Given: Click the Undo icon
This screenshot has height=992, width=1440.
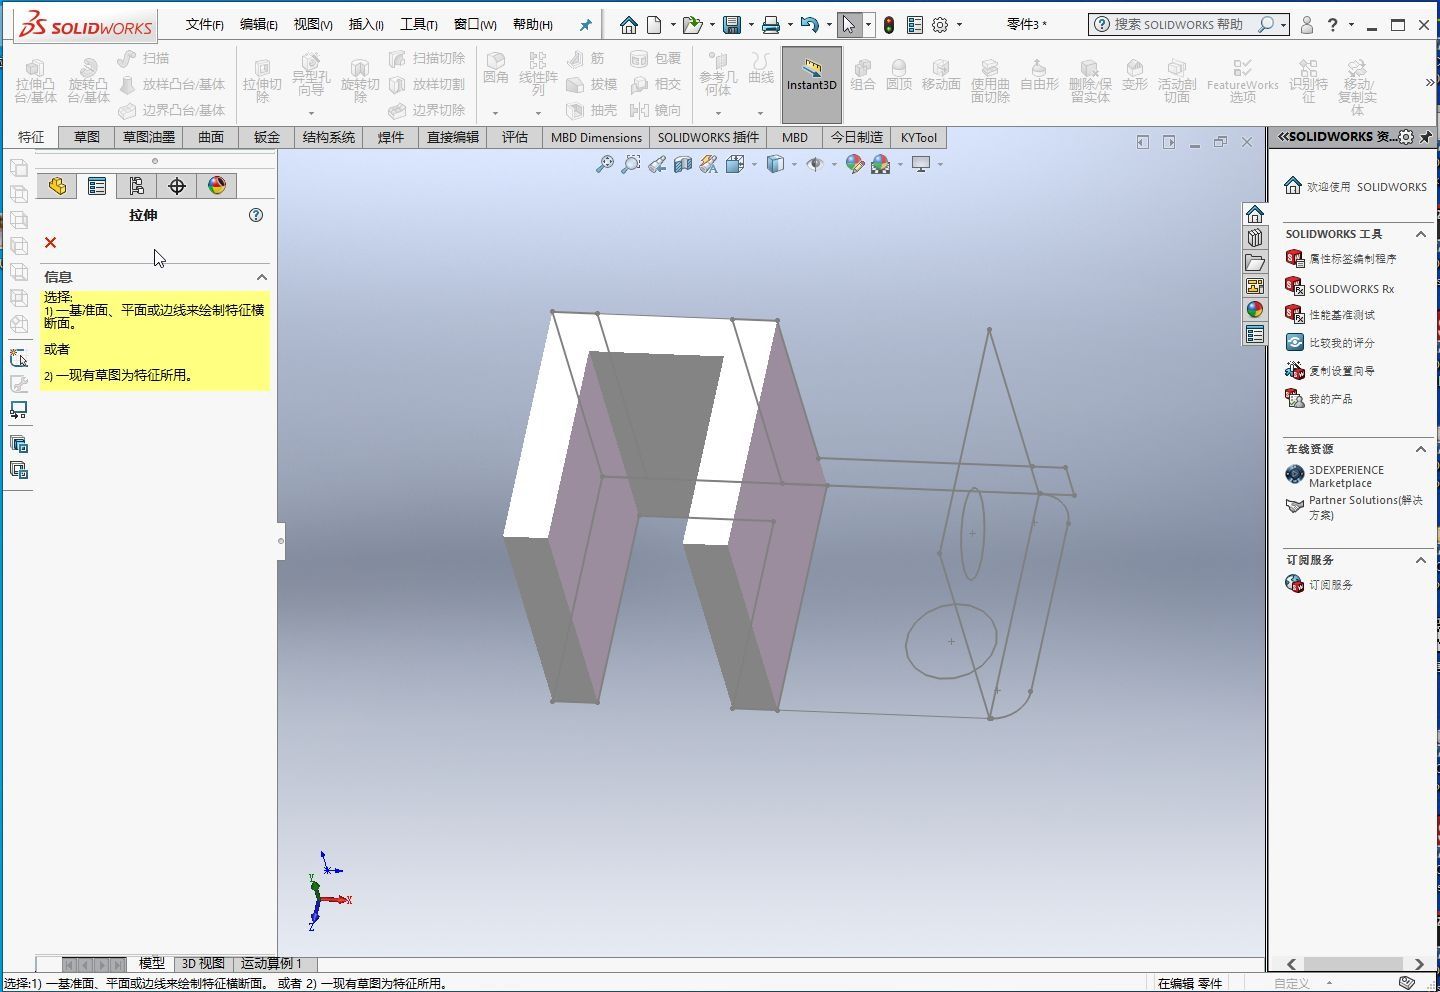Looking at the screenshot, I should click(x=810, y=25).
